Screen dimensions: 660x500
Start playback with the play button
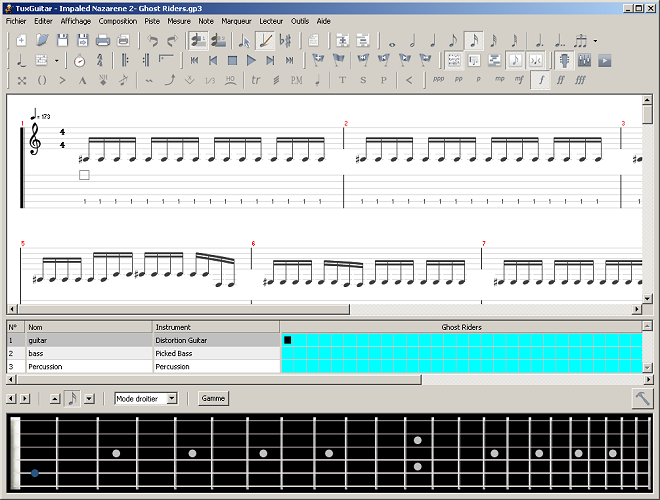click(251, 61)
